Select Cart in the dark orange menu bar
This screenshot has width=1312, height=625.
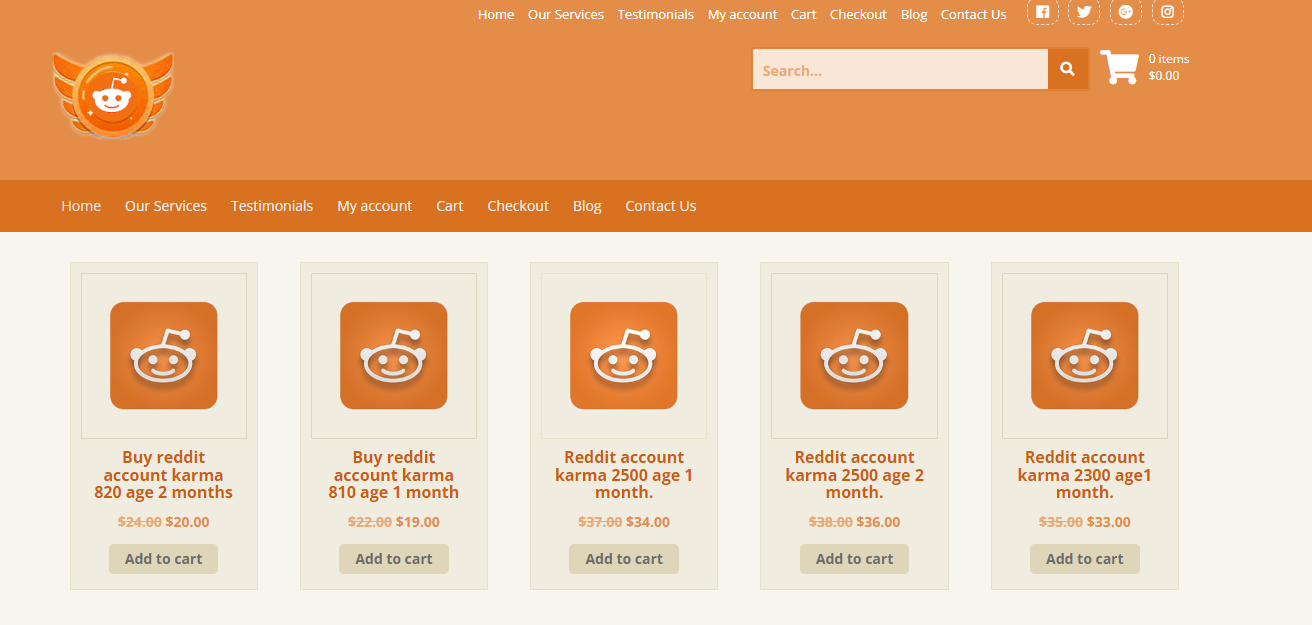450,206
